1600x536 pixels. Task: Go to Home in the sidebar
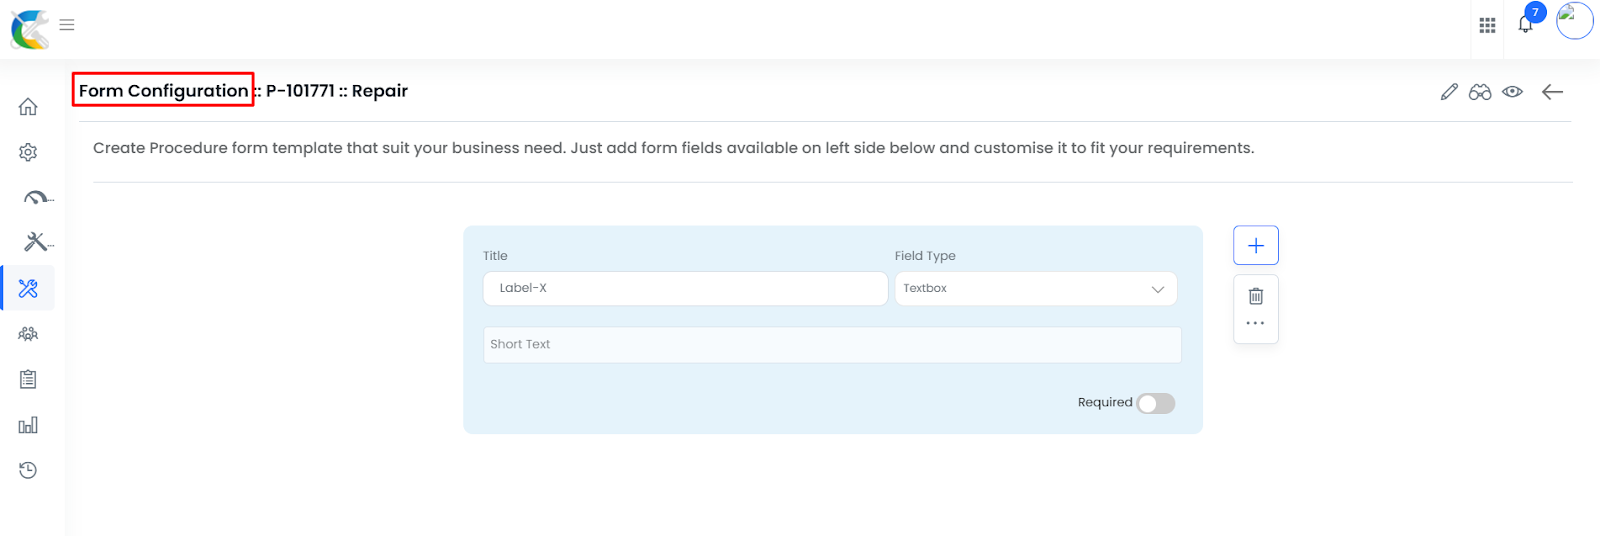click(28, 106)
